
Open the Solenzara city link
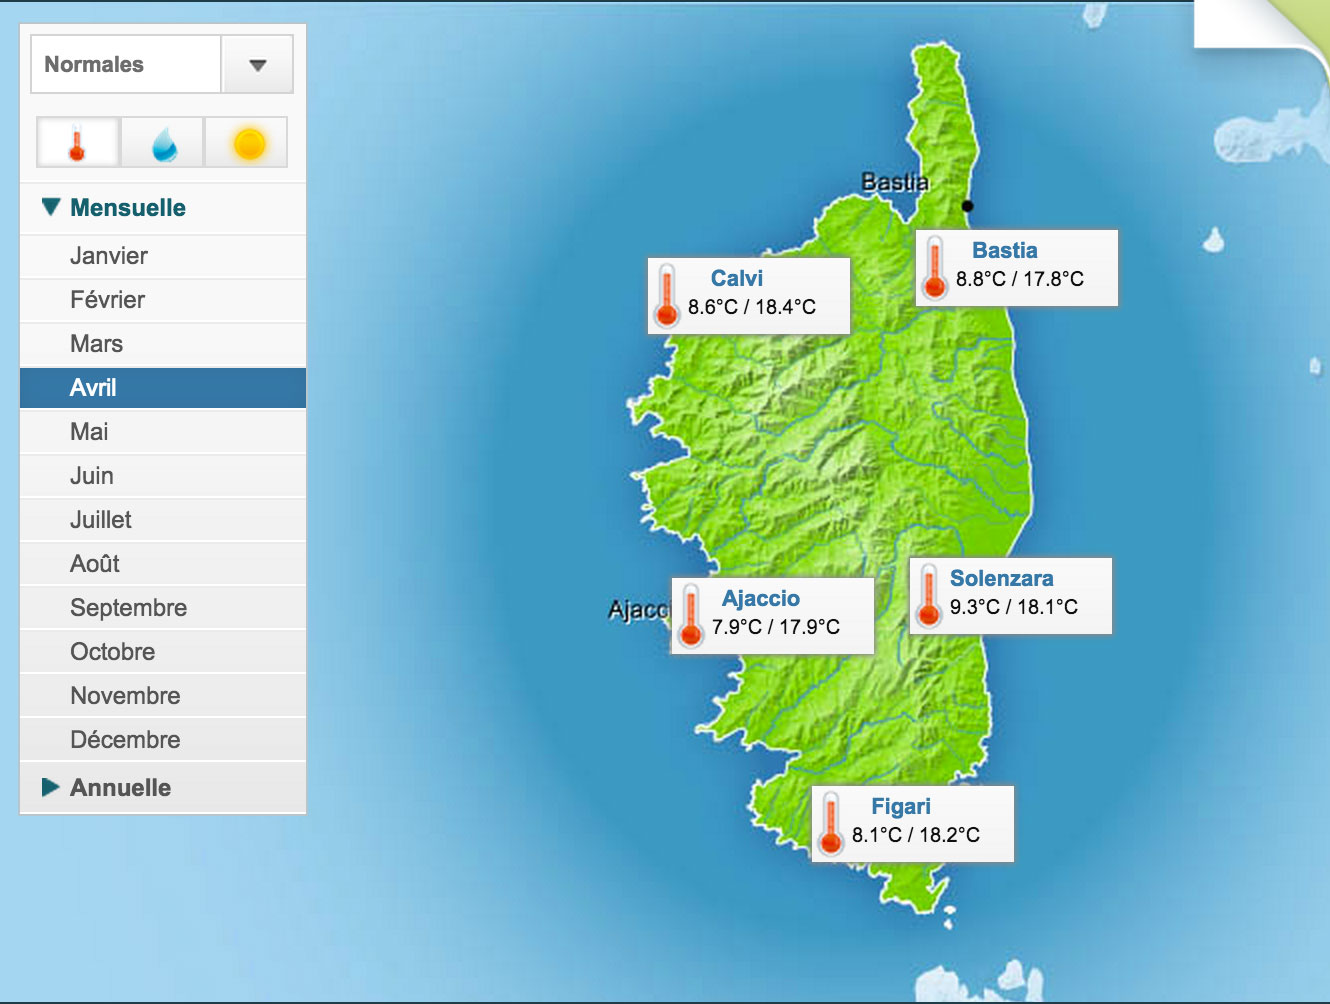tap(1001, 578)
